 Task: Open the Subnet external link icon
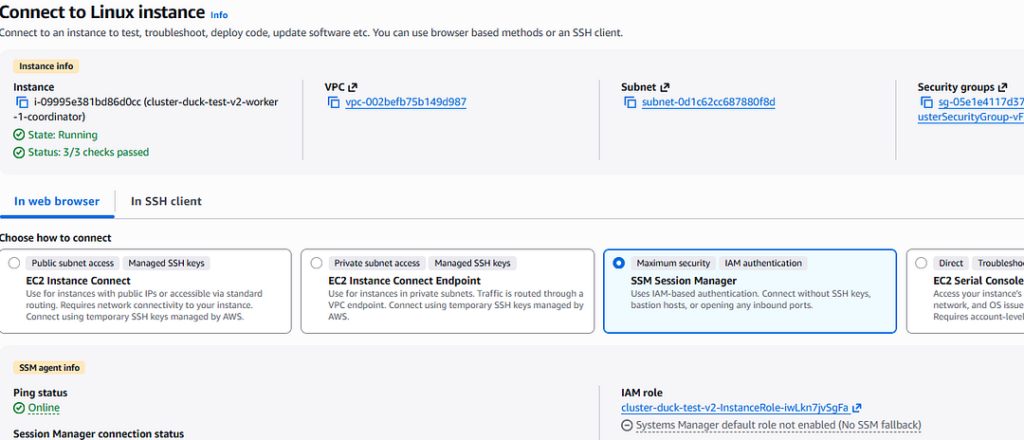click(x=665, y=87)
